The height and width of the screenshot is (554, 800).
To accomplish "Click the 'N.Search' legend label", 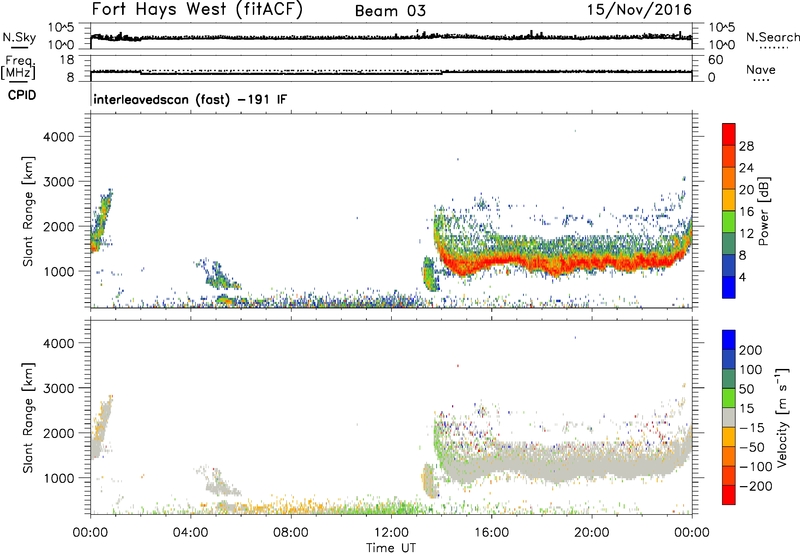I will pos(772,37).
